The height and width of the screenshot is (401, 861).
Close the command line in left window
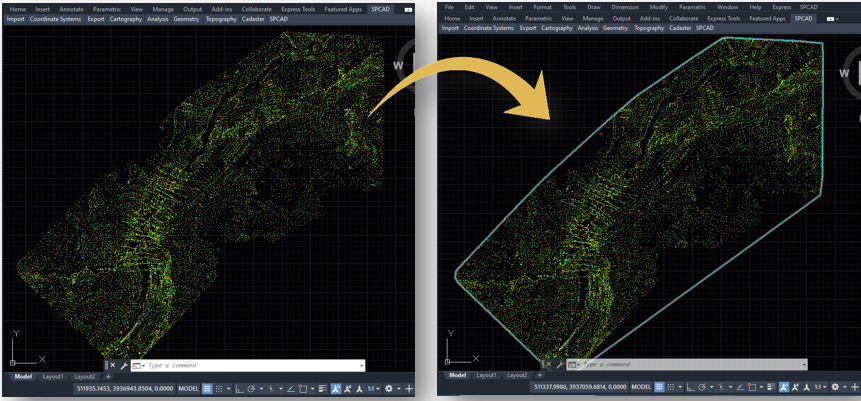click(x=113, y=365)
